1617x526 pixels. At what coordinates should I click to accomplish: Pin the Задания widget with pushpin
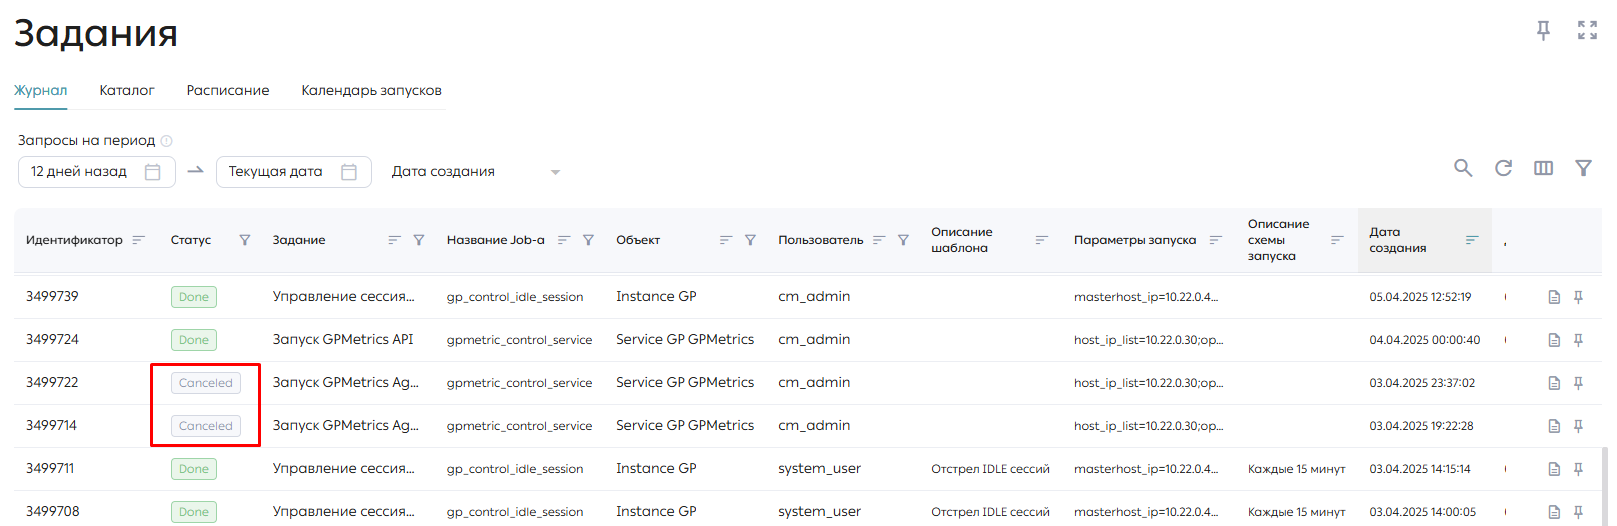tap(1543, 30)
